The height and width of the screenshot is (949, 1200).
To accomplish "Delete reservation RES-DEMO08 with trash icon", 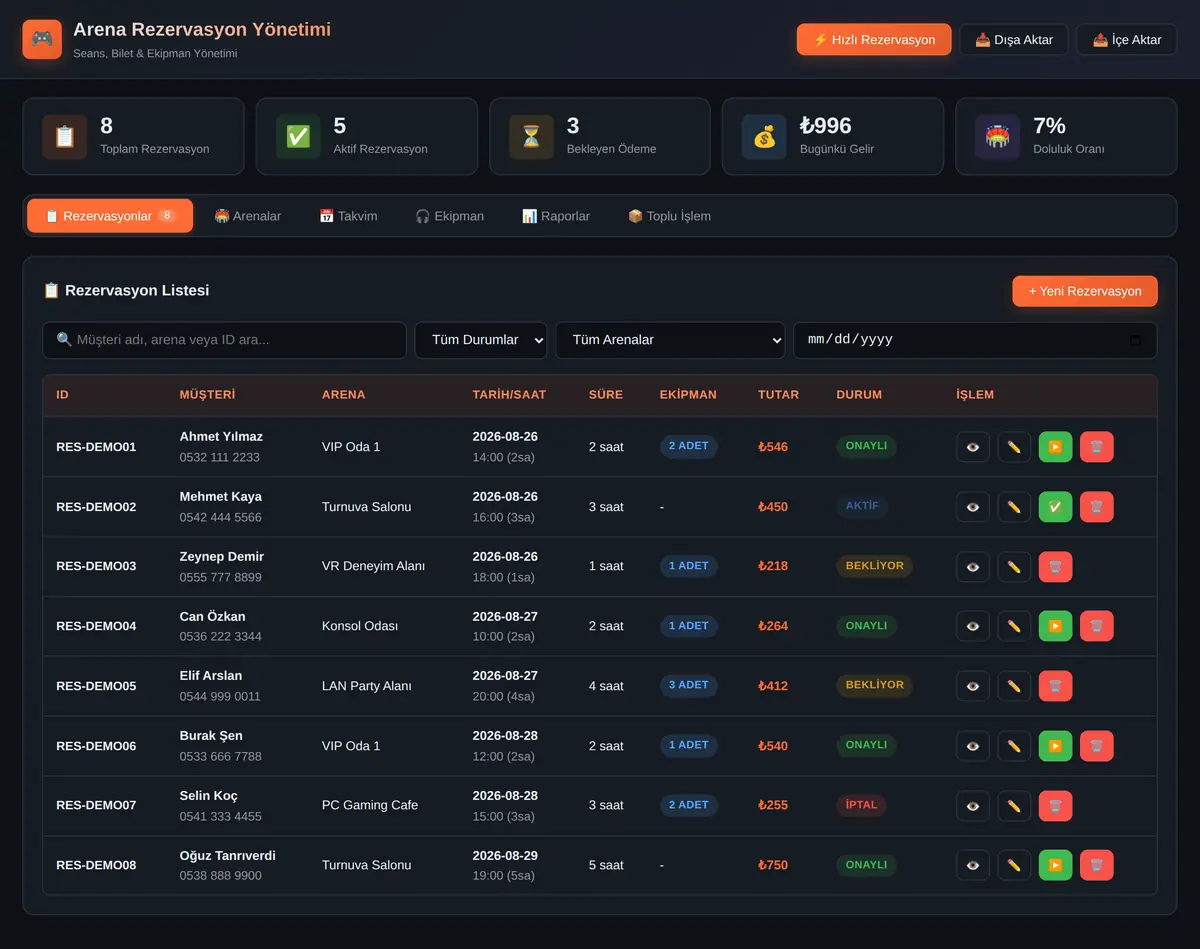I will point(1096,865).
